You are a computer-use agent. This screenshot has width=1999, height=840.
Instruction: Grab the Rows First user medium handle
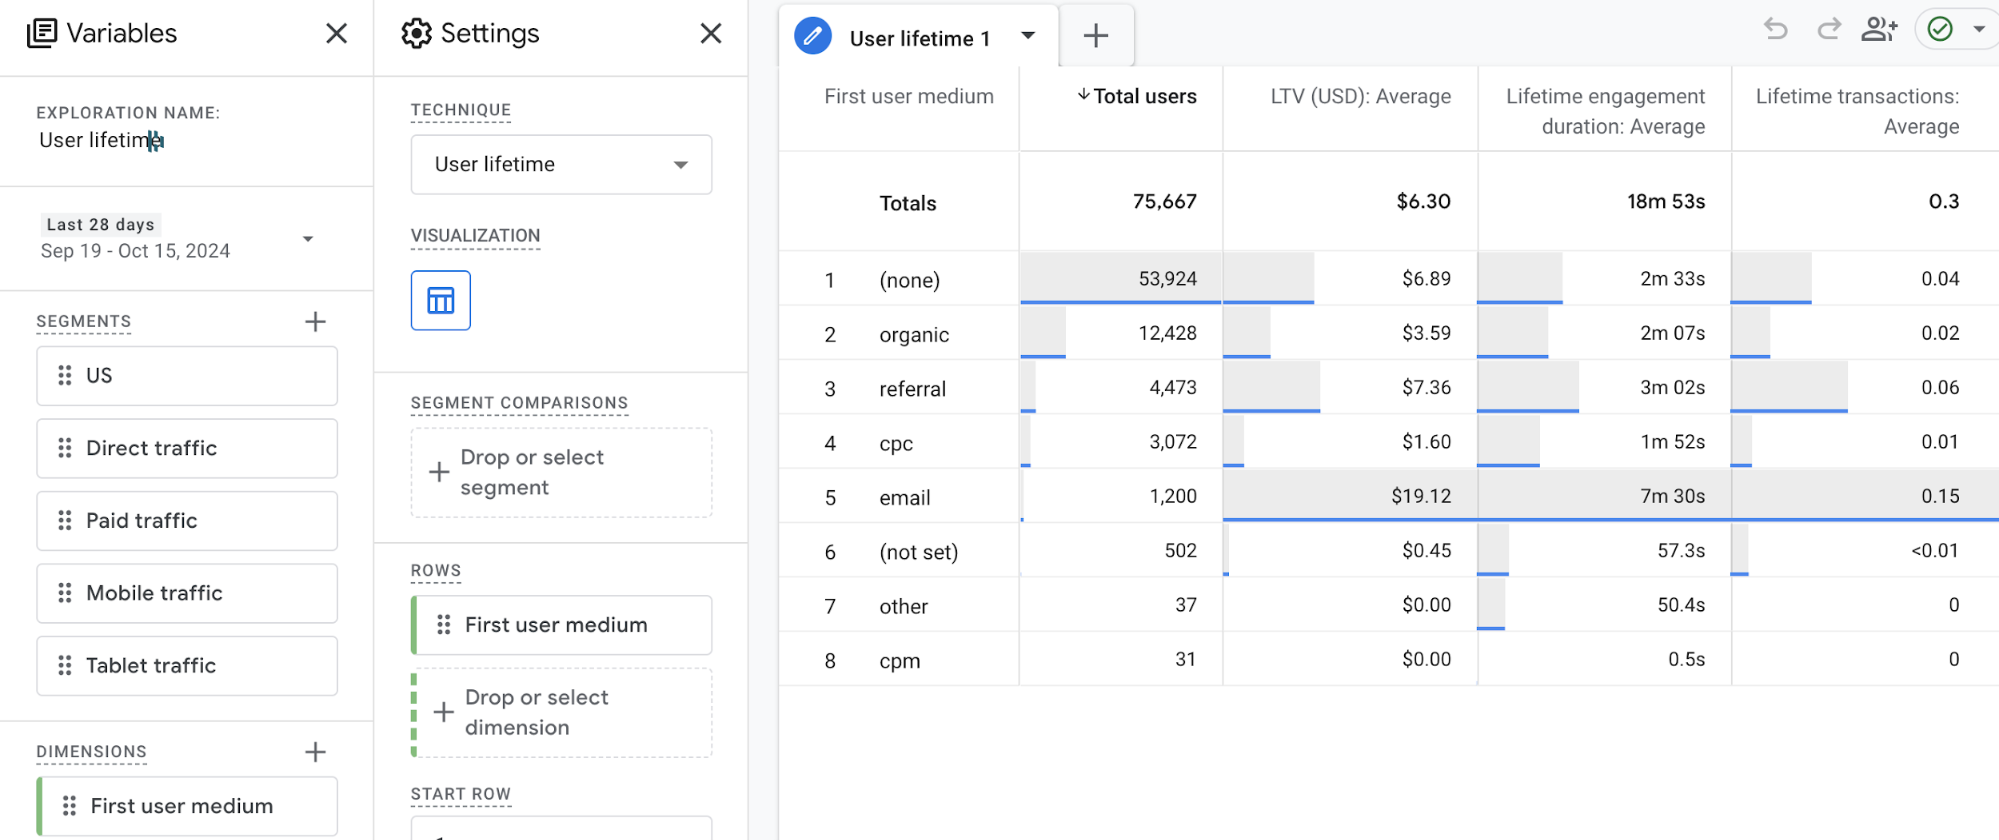tap(444, 625)
